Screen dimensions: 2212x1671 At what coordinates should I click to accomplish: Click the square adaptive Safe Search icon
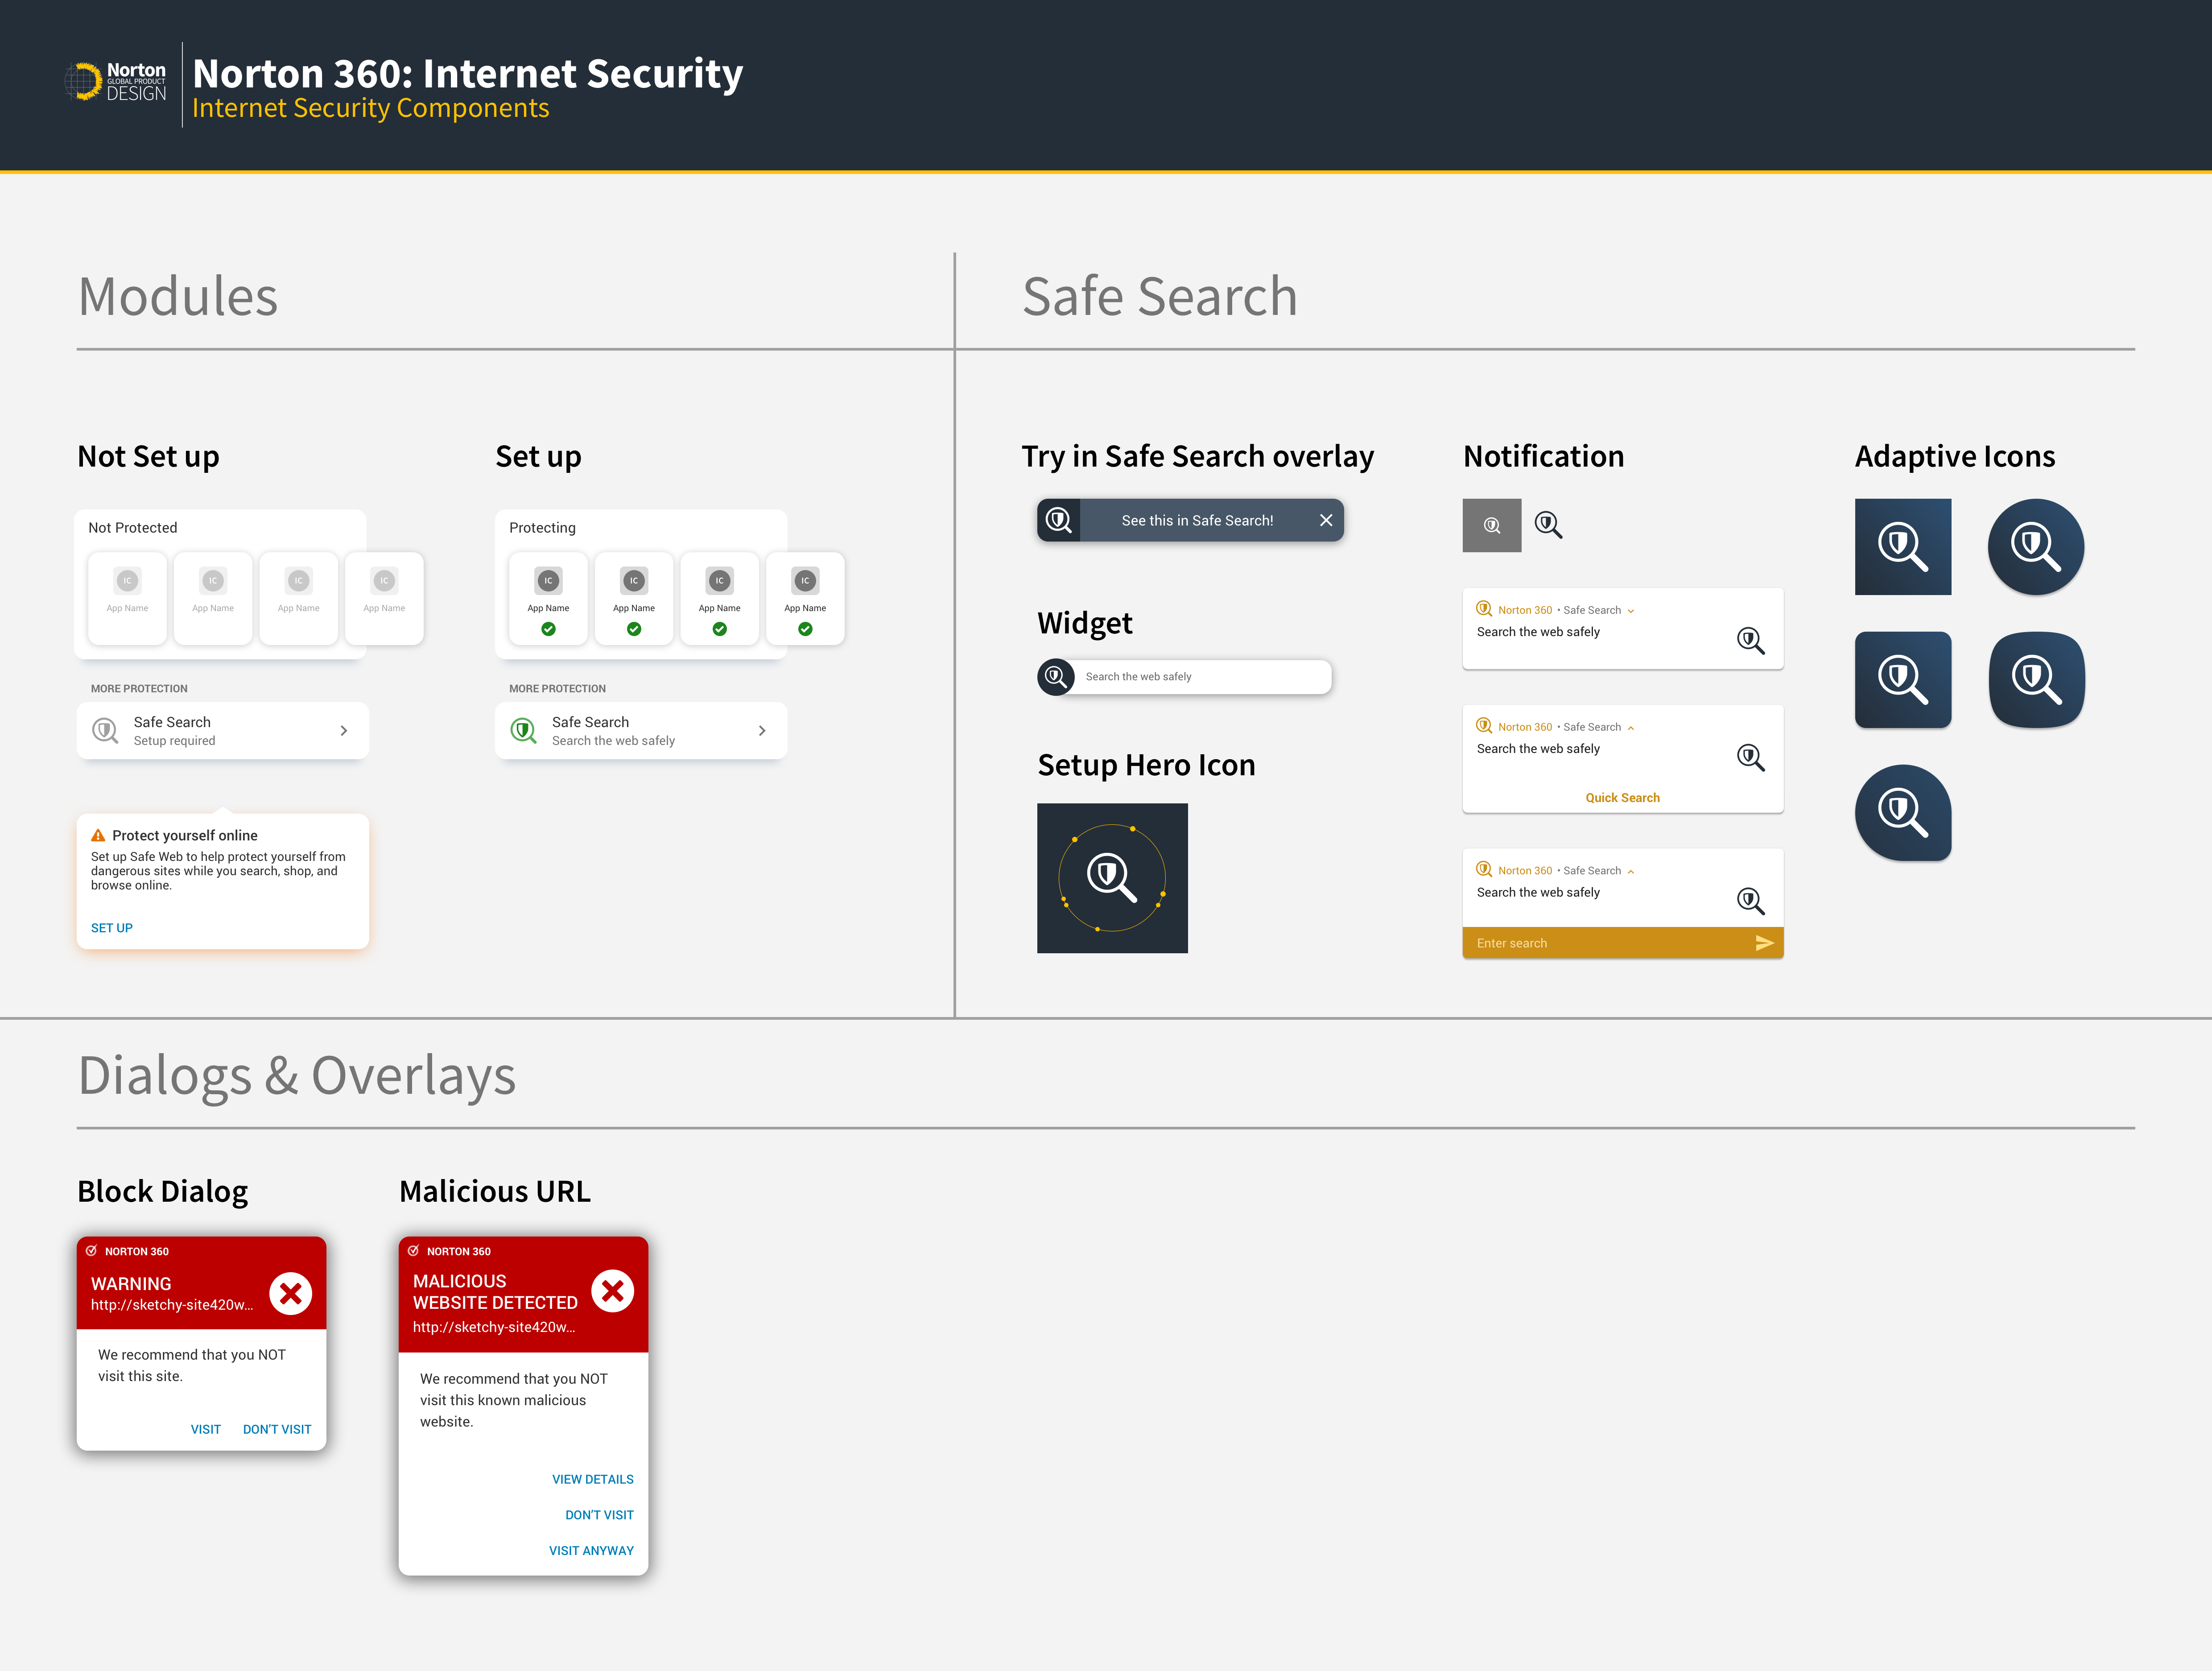(1902, 547)
